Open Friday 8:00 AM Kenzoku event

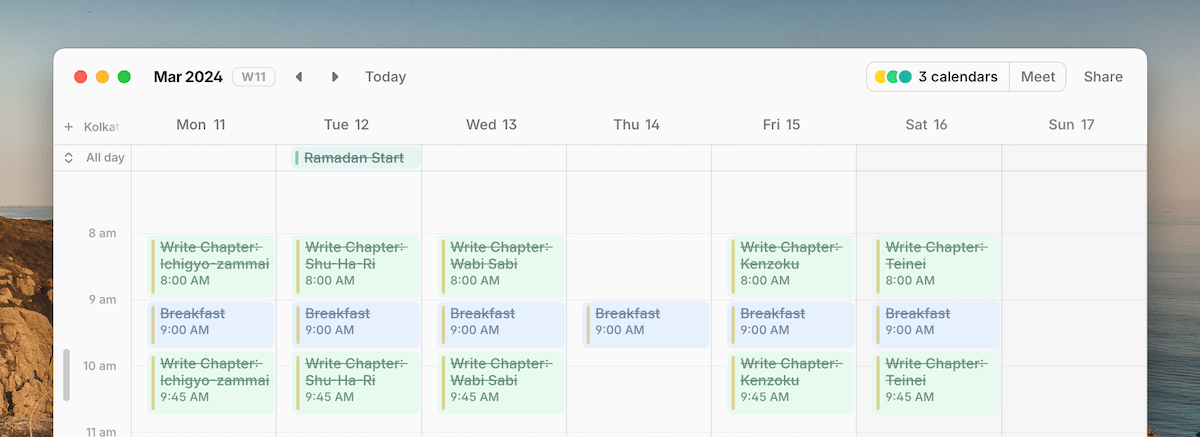(x=790, y=265)
